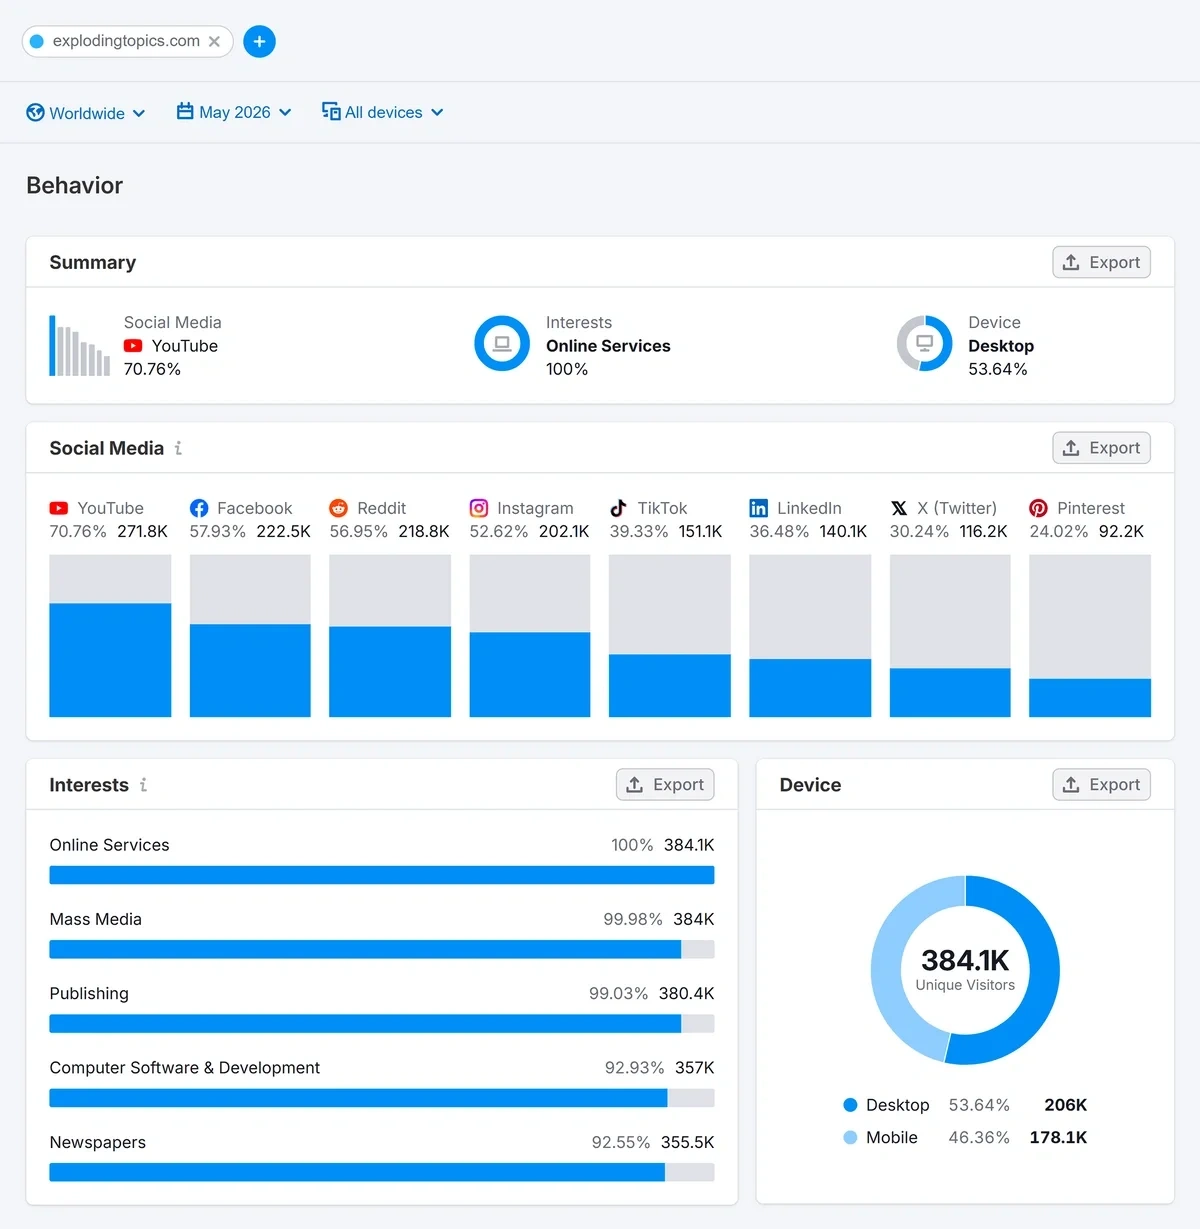Export the Device section
This screenshot has height=1229, width=1200.
[x=1101, y=785]
